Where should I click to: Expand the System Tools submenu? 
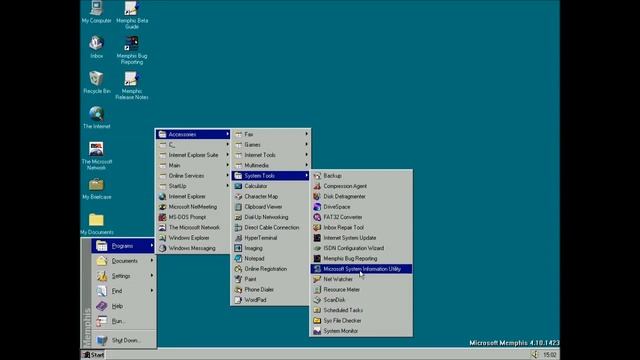pyautogui.click(x=271, y=176)
